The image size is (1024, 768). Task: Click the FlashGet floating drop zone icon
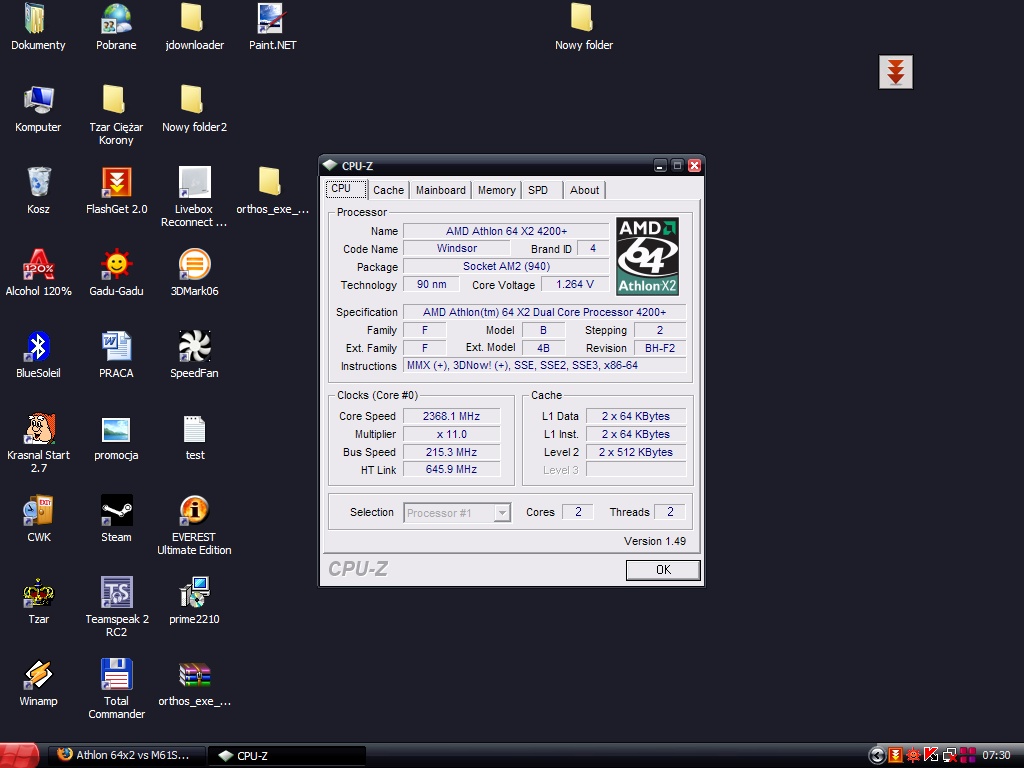coord(896,72)
